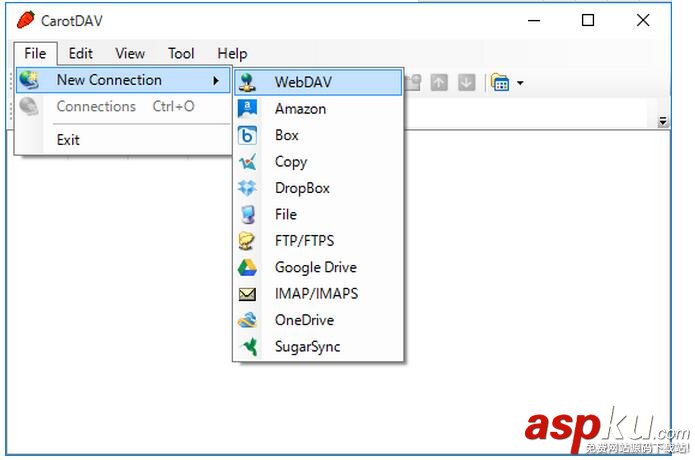This screenshot has width=695, height=460.
Task: Select the Copy connection type
Action: coord(318,162)
